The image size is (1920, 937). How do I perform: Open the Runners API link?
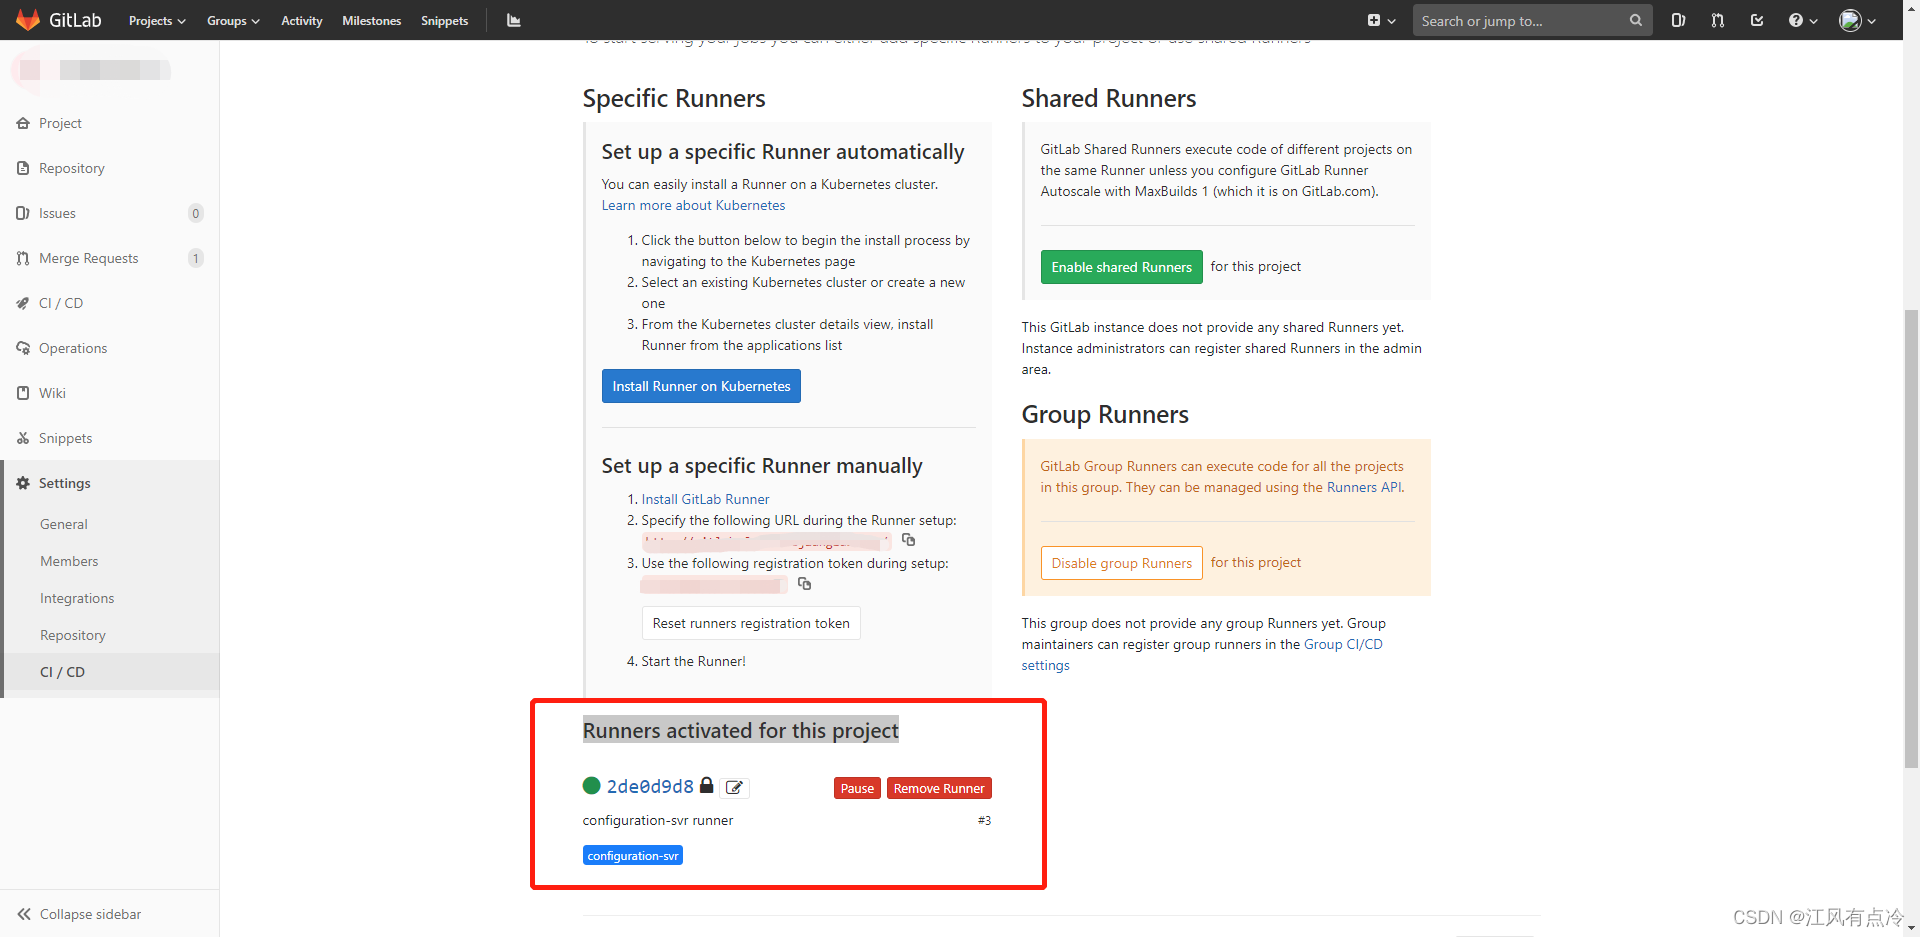point(1364,487)
